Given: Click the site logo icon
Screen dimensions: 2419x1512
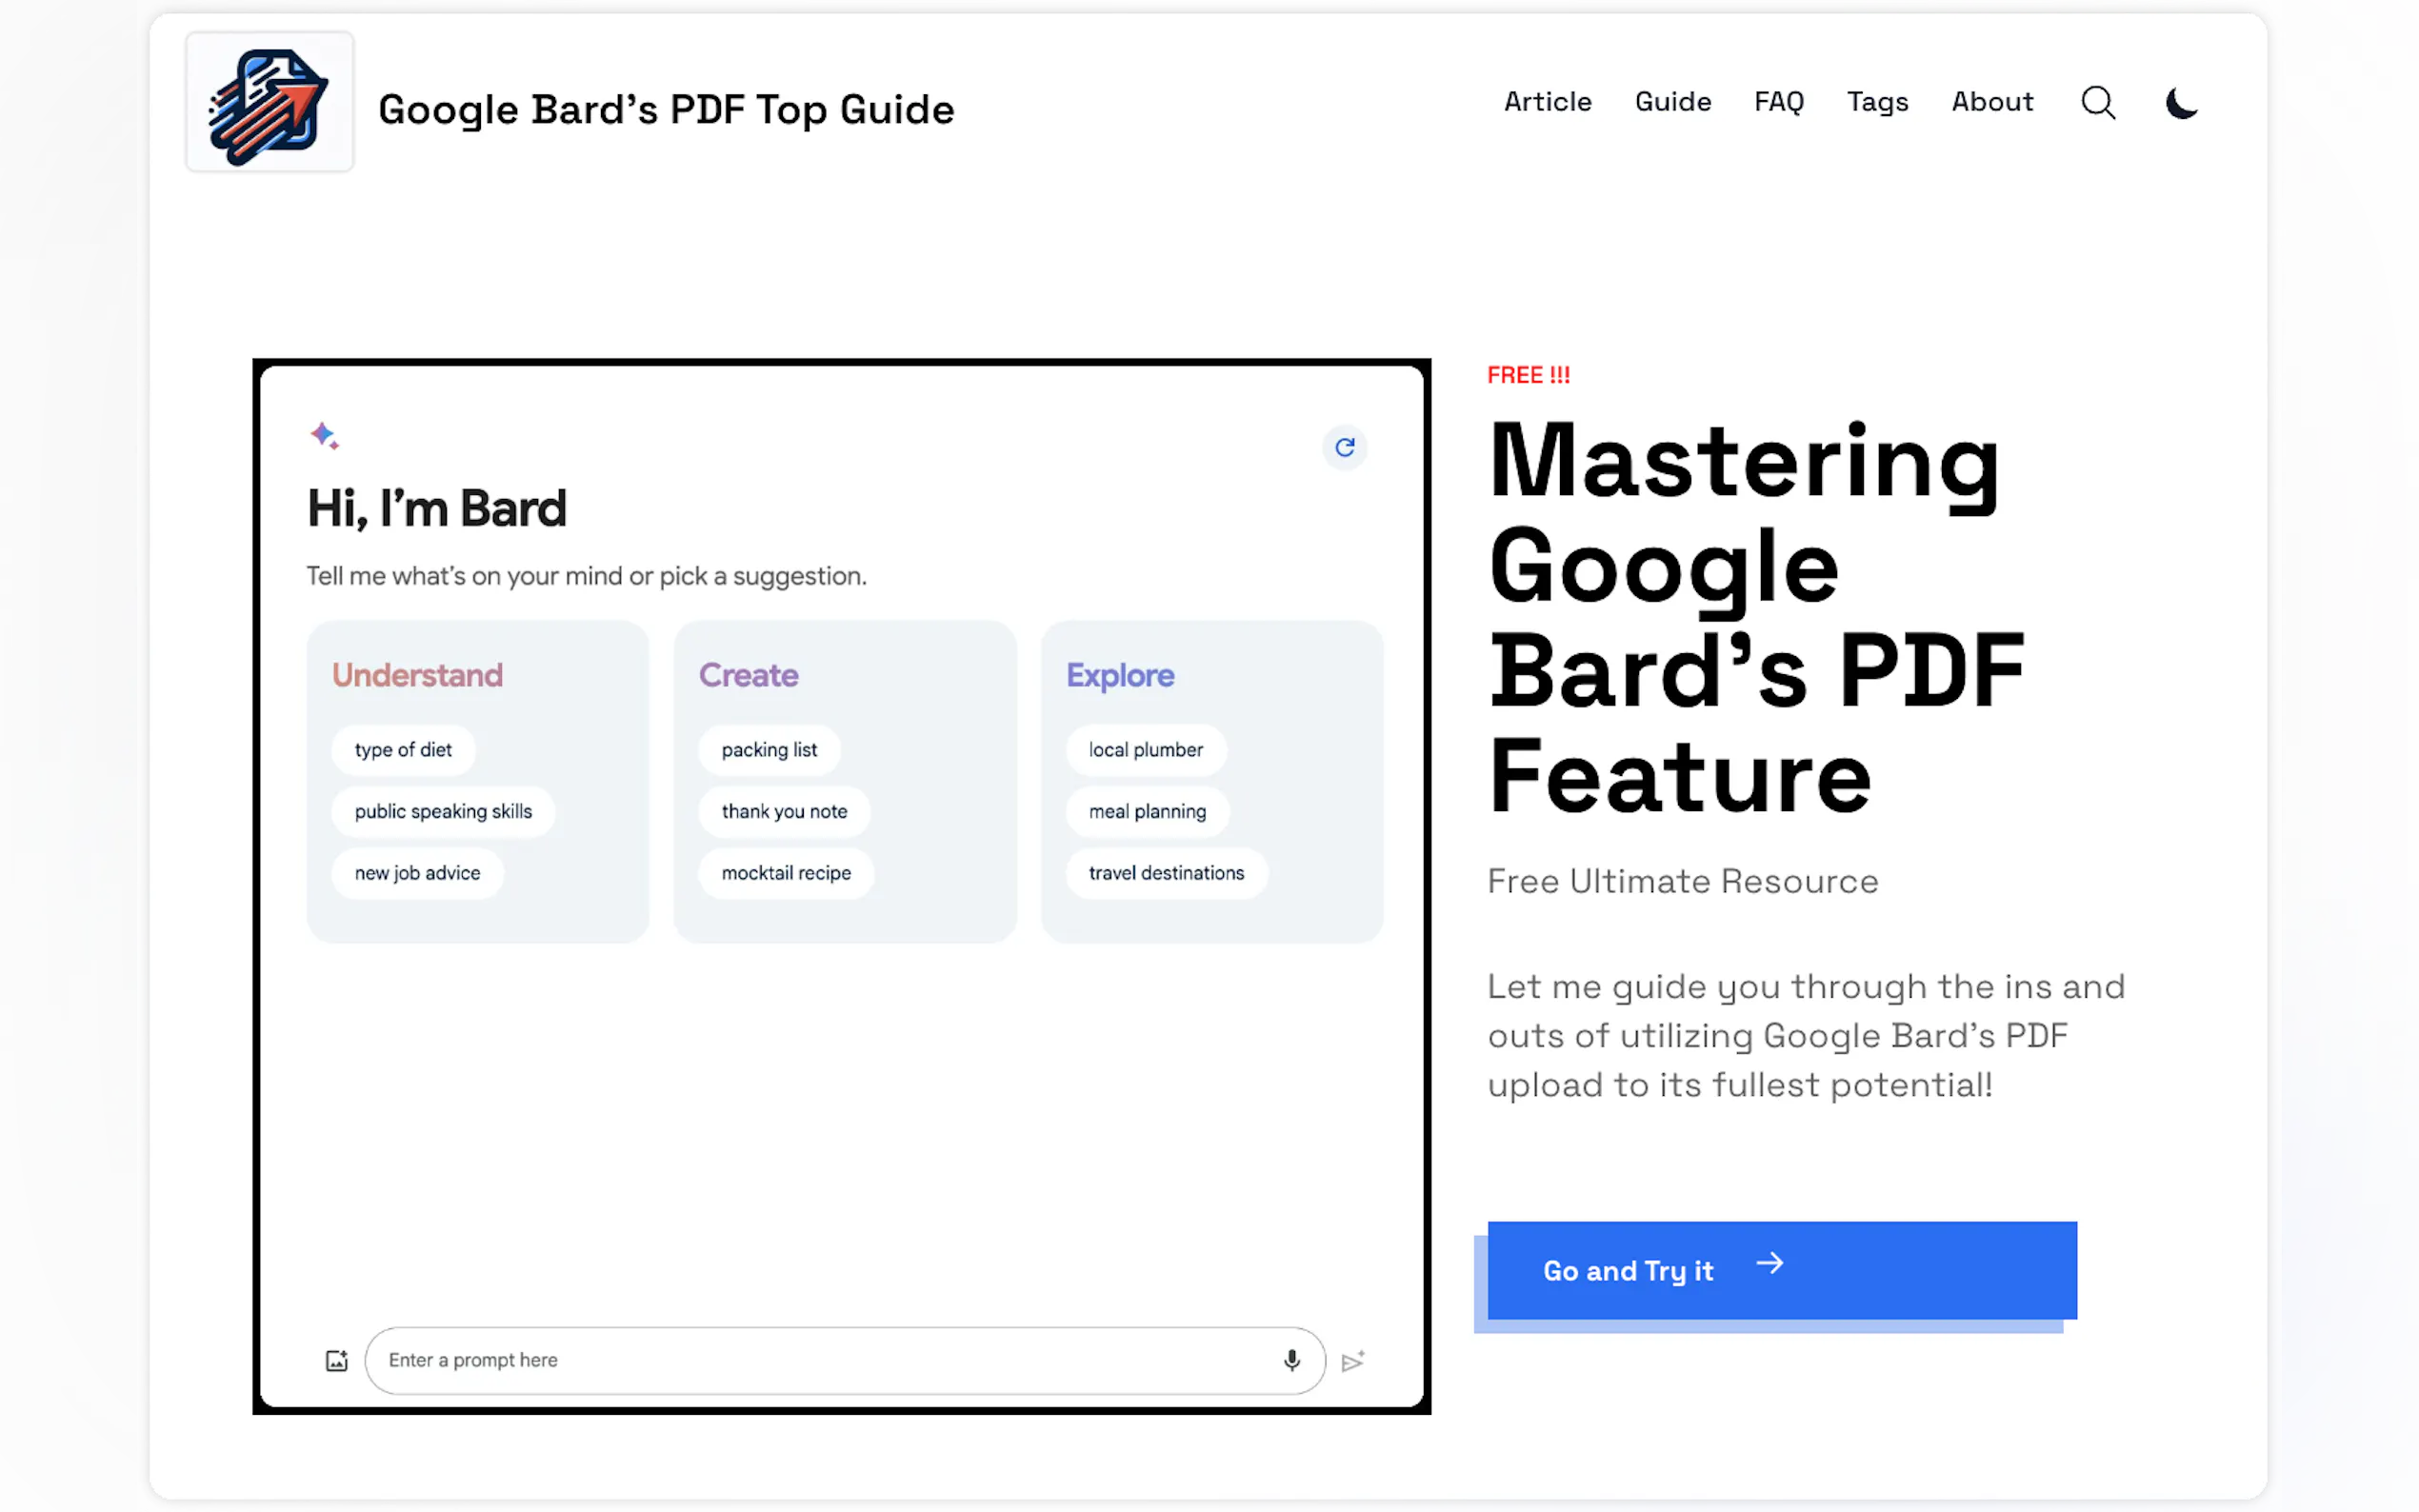Looking at the screenshot, I should 269,103.
